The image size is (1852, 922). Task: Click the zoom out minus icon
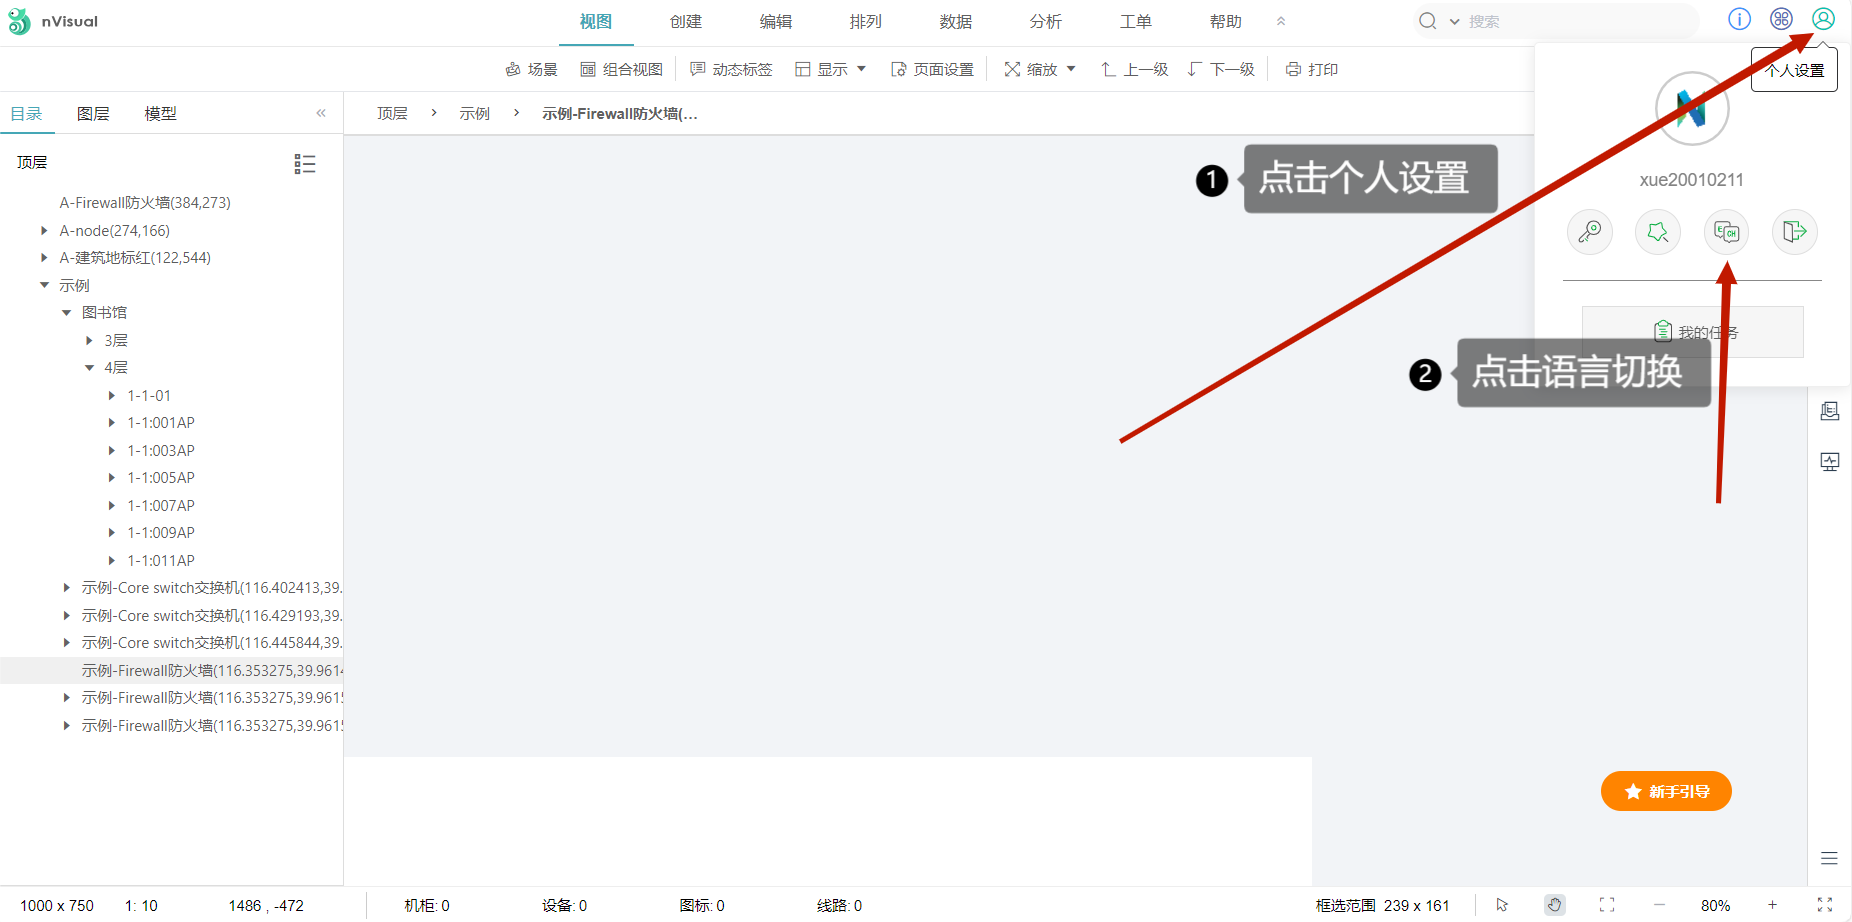click(x=1659, y=905)
